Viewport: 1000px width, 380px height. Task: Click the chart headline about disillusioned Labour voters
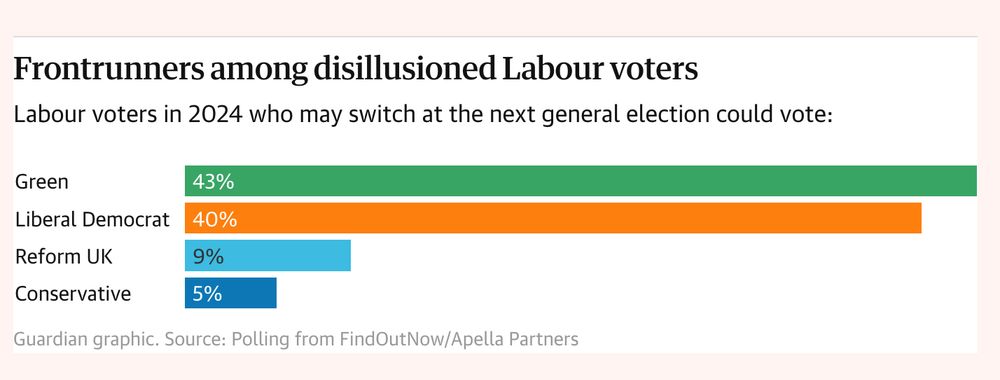click(356, 70)
